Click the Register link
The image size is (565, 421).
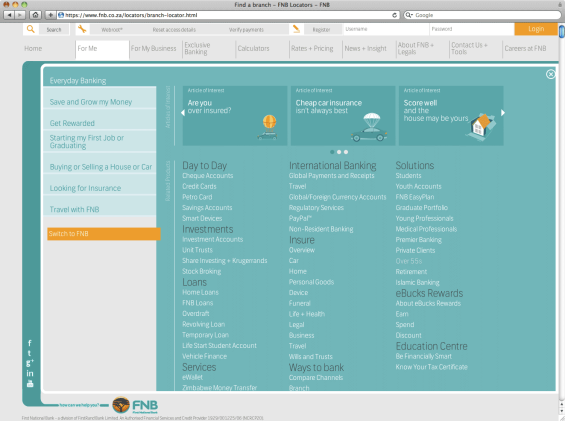coord(321,30)
